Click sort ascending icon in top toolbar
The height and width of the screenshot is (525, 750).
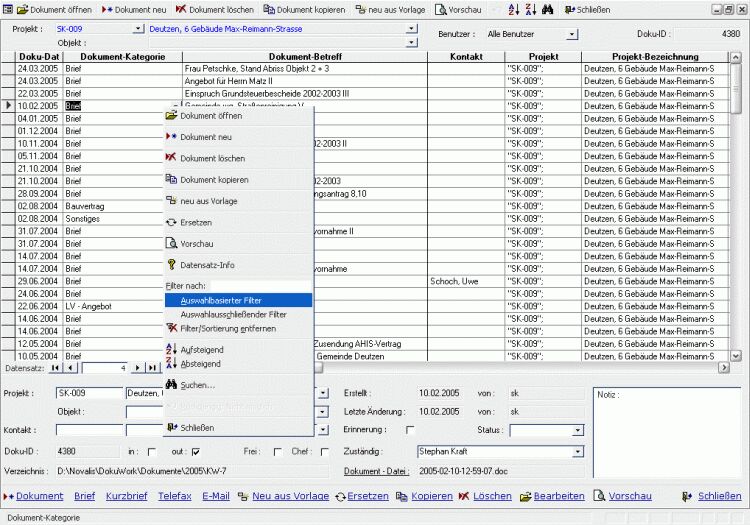click(x=514, y=9)
